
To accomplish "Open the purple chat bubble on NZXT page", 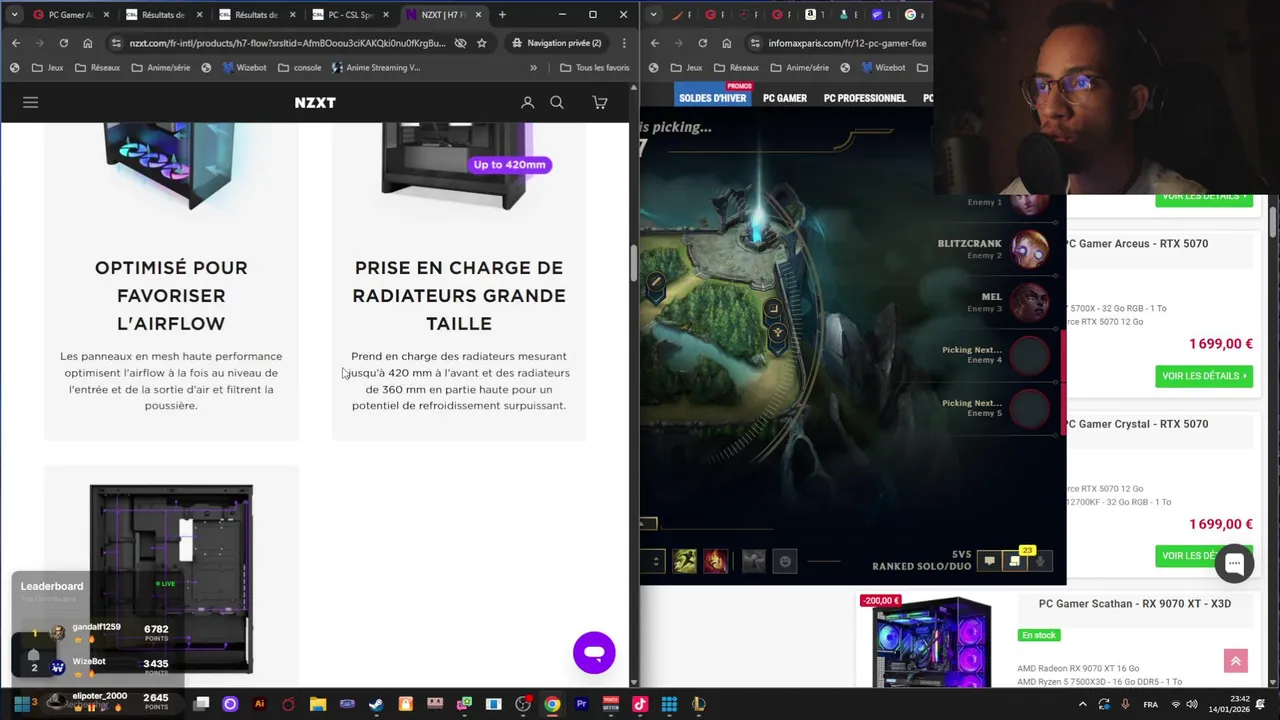I will tap(594, 653).
